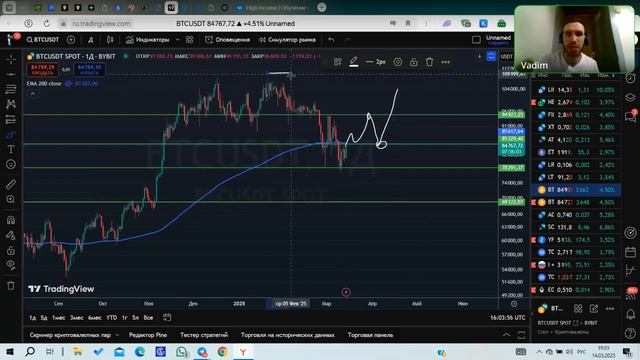This screenshot has height=360, width=640.
Task: Click the red sell price button
Action: [43, 70]
